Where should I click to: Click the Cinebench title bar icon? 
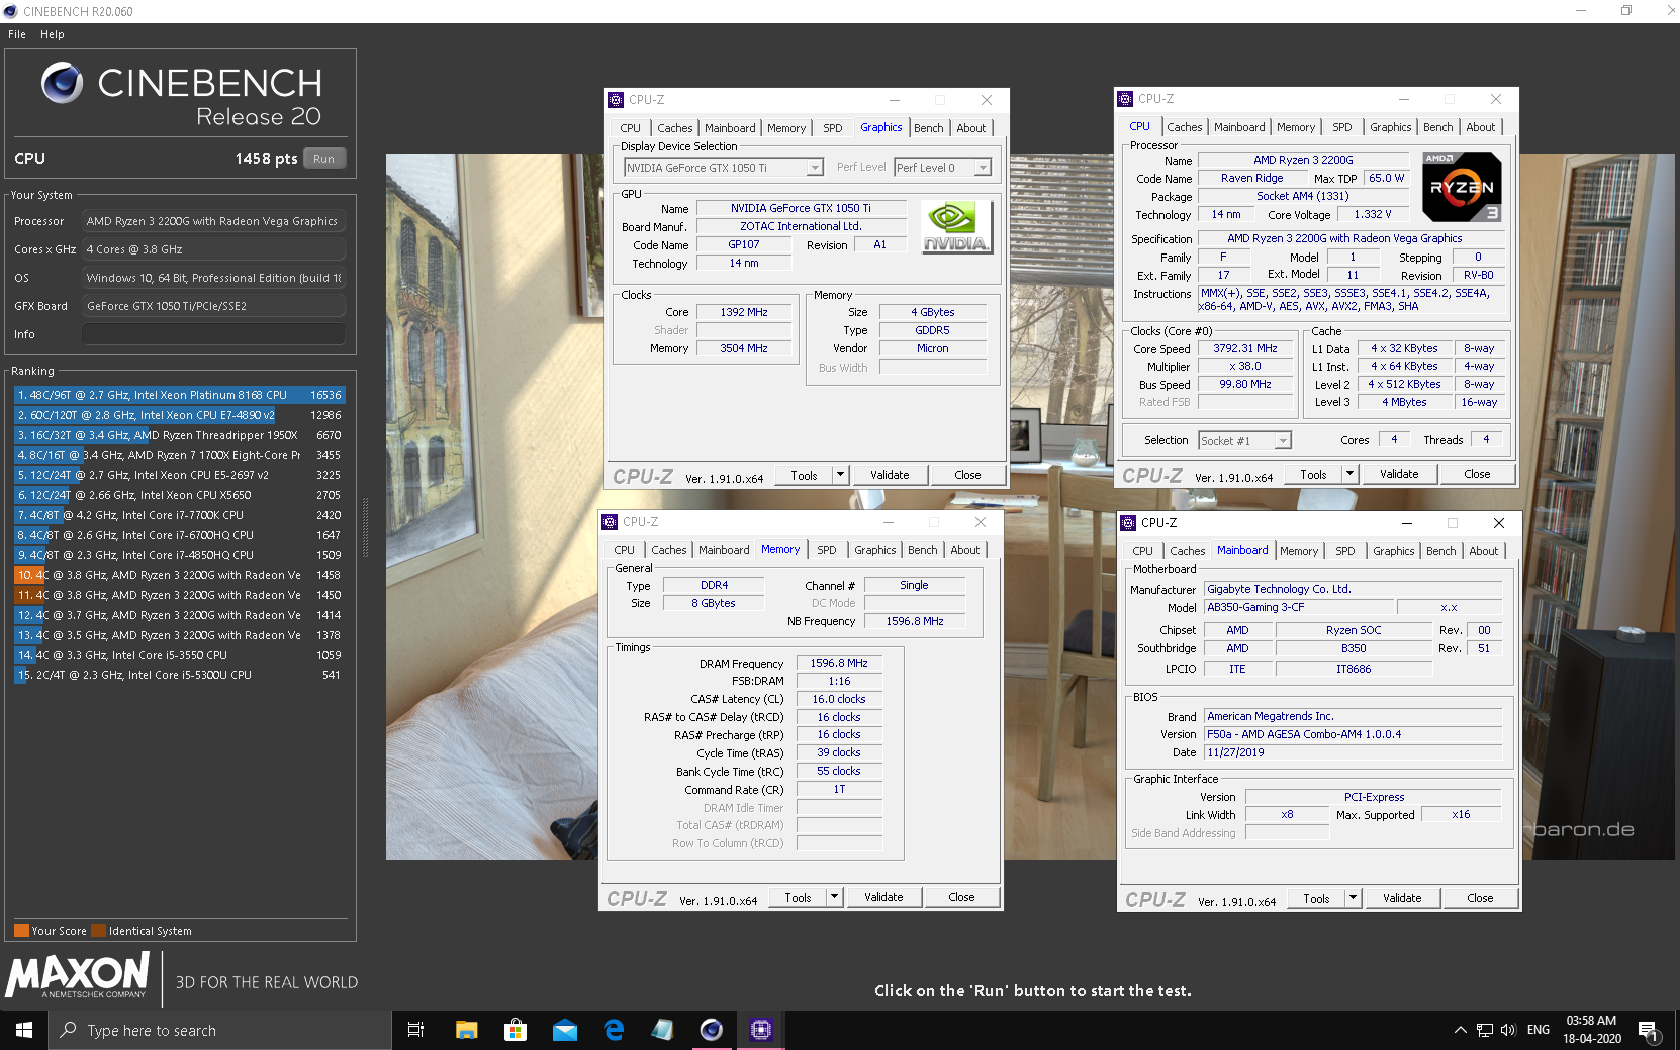(x=11, y=11)
